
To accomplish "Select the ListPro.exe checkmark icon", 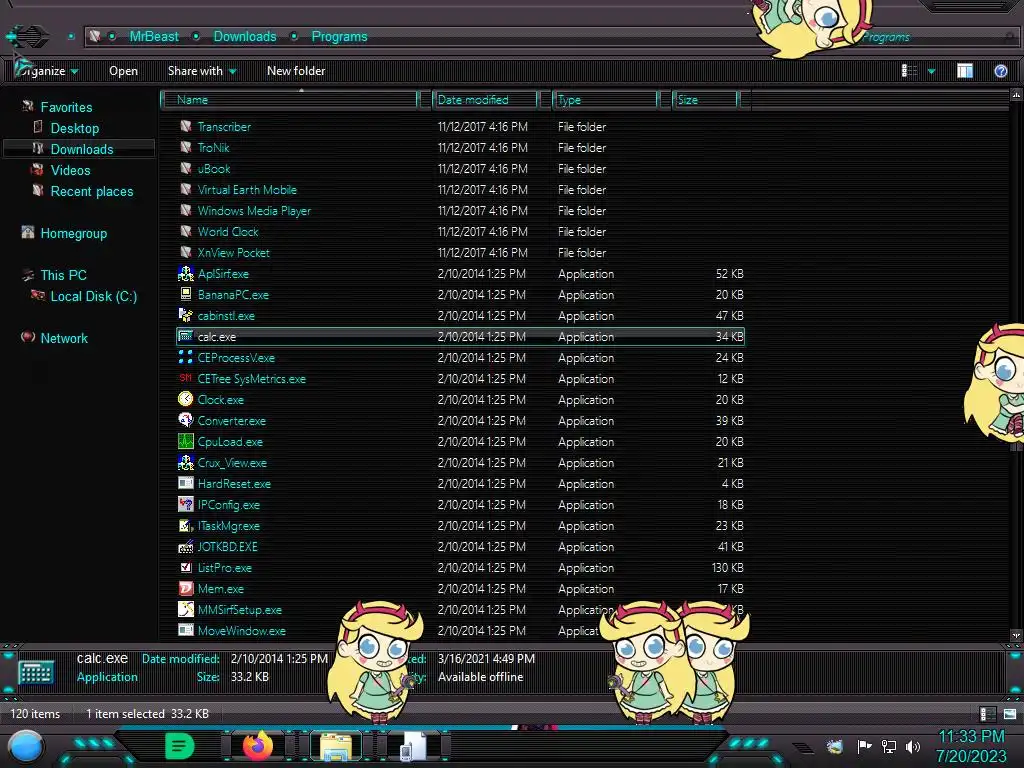I will coord(185,568).
